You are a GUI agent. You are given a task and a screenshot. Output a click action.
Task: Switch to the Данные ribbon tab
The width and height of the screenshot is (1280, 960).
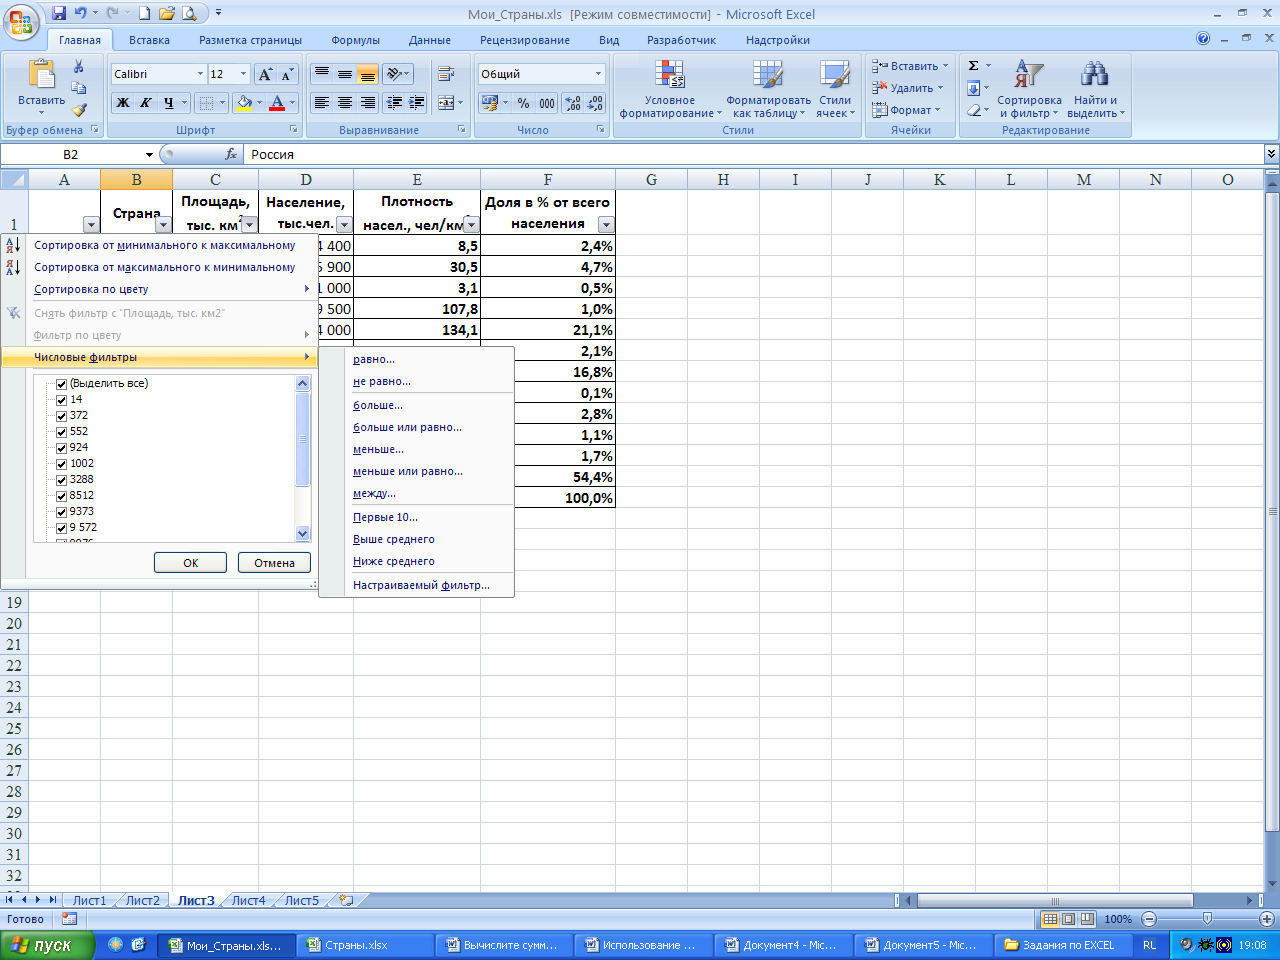point(430,40)
